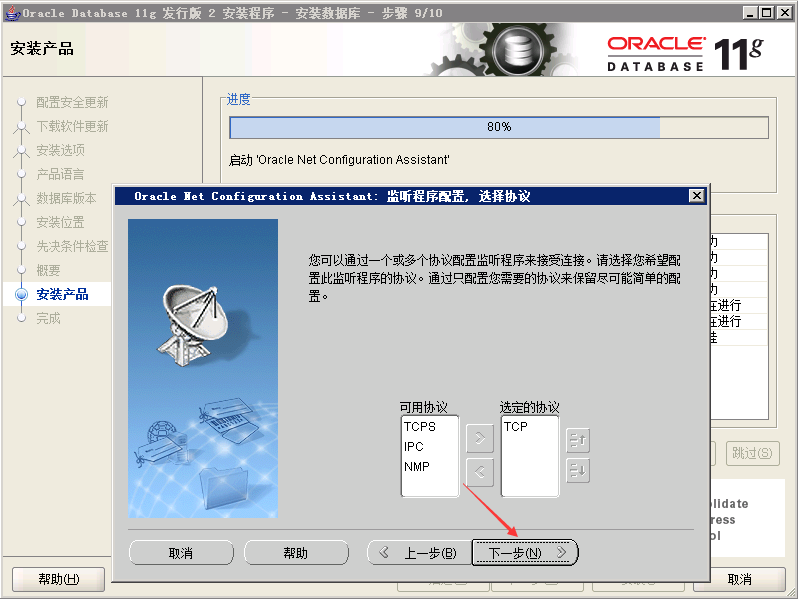Click status text 启动 'Oracle Net Configuration Assistant'
Image resolution: width=798 pixels, height=599 pixels.
click(x=339, y=160)
